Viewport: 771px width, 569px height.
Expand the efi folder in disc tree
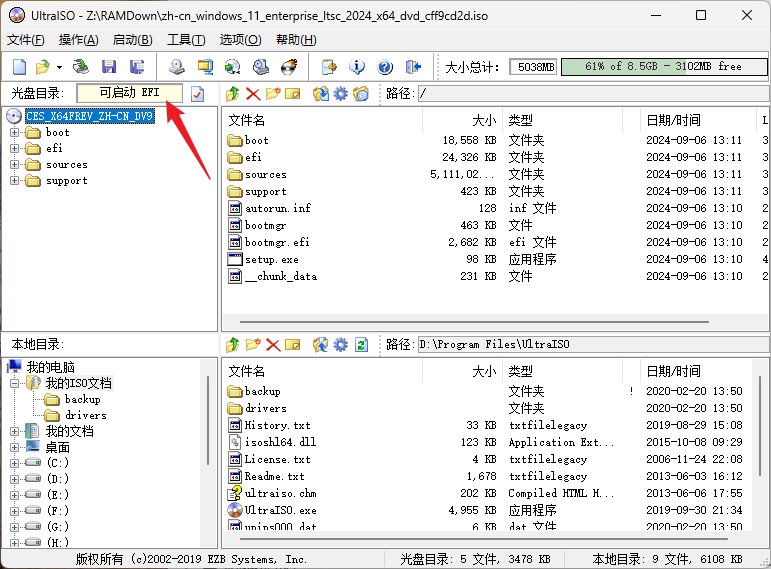[14, 149]
